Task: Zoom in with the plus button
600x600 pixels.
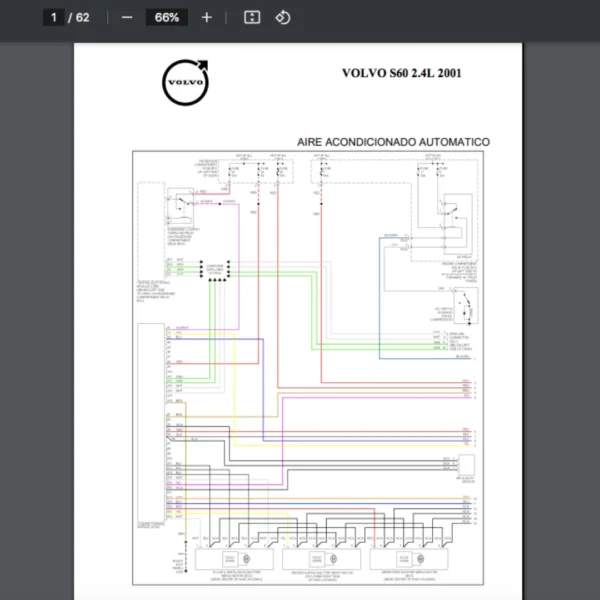Action: (207, 17)
